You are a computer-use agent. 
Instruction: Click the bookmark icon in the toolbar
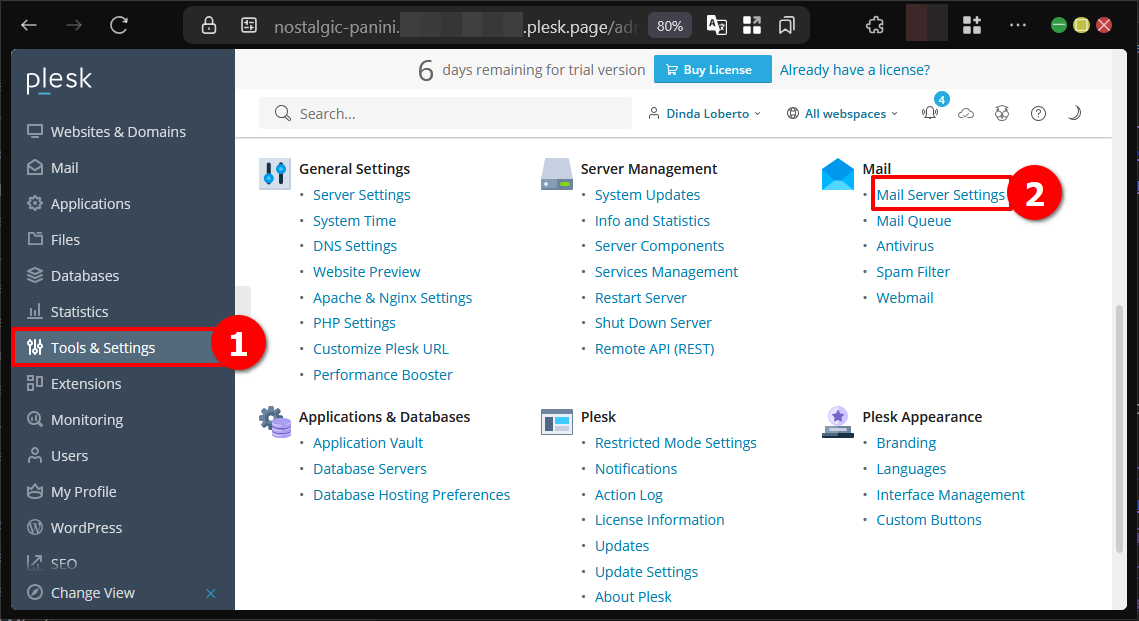[787, 25]
